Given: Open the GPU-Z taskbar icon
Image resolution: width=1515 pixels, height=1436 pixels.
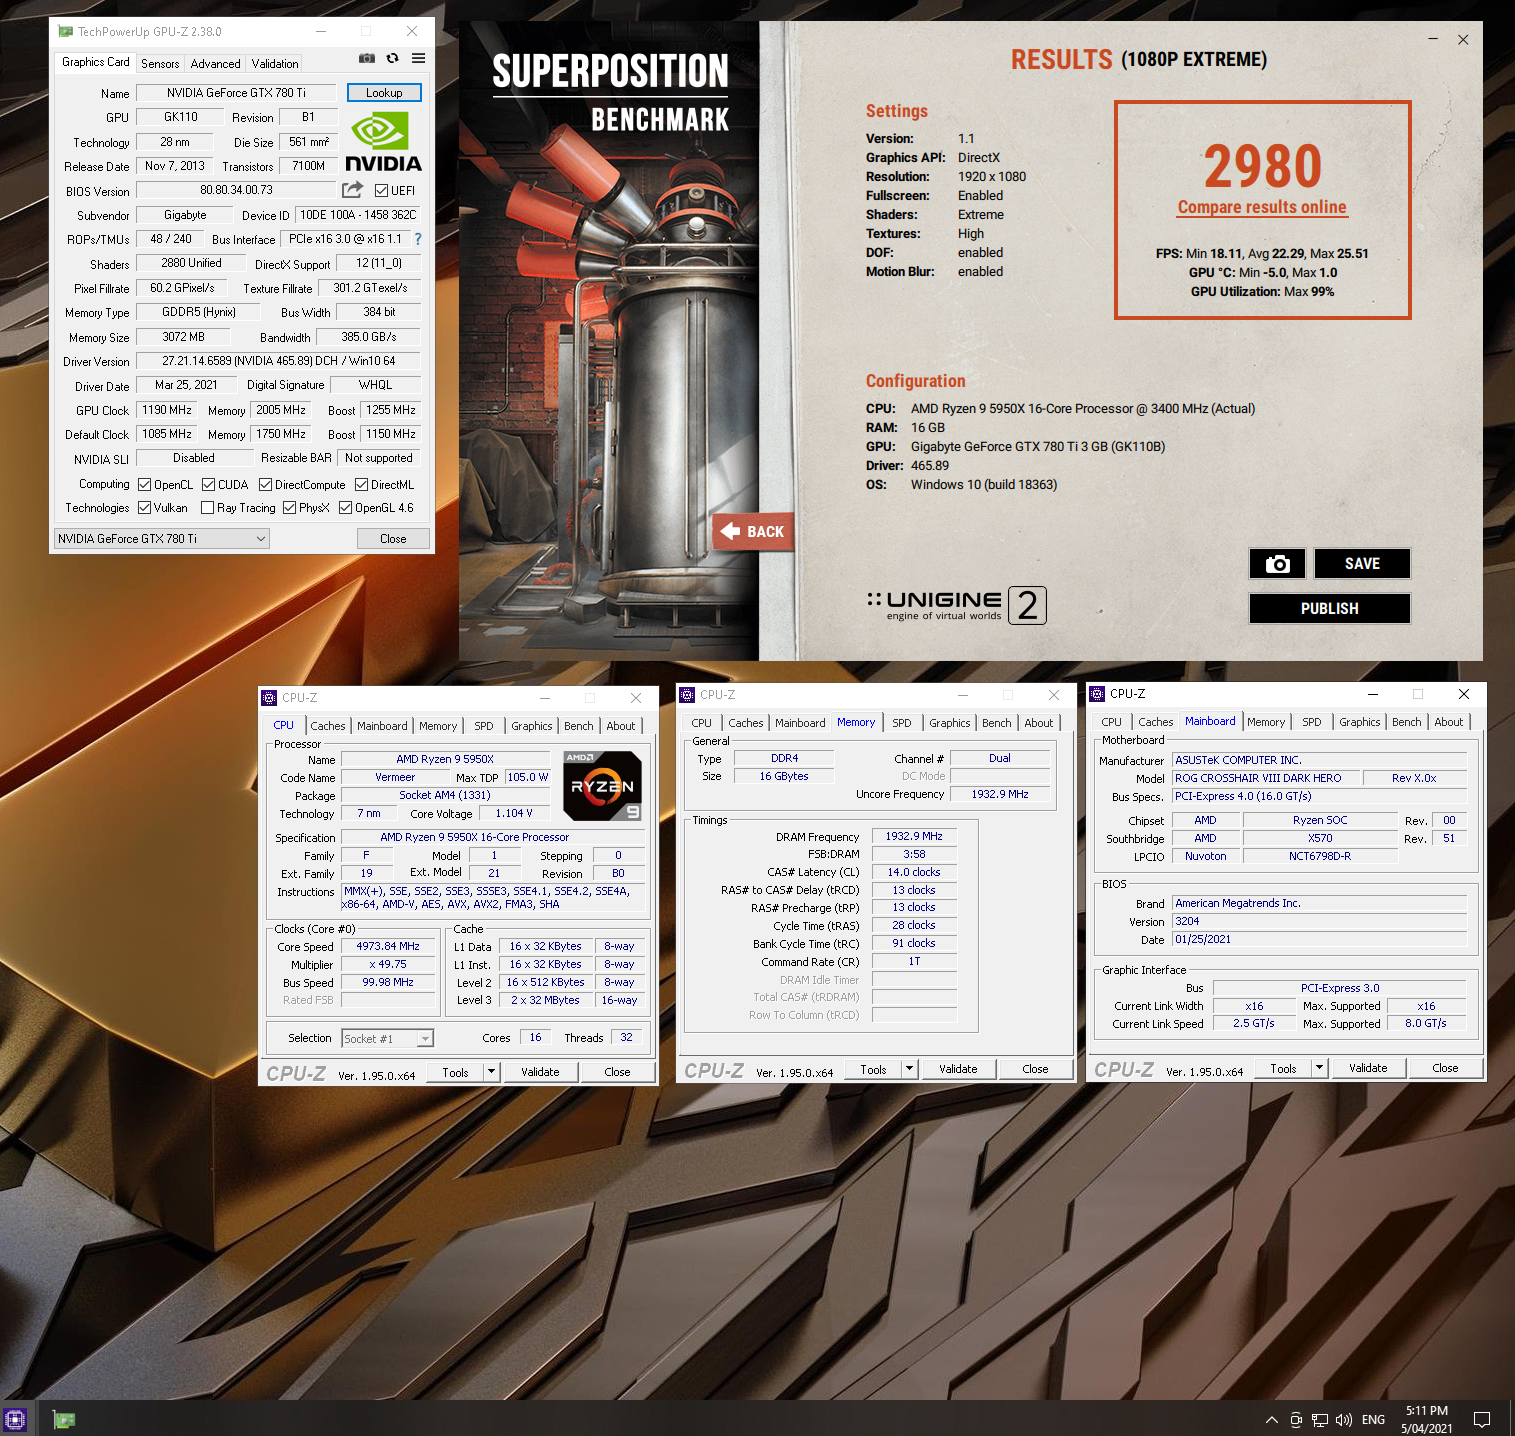Looking at the screenshot, I should pos(64,1419).
